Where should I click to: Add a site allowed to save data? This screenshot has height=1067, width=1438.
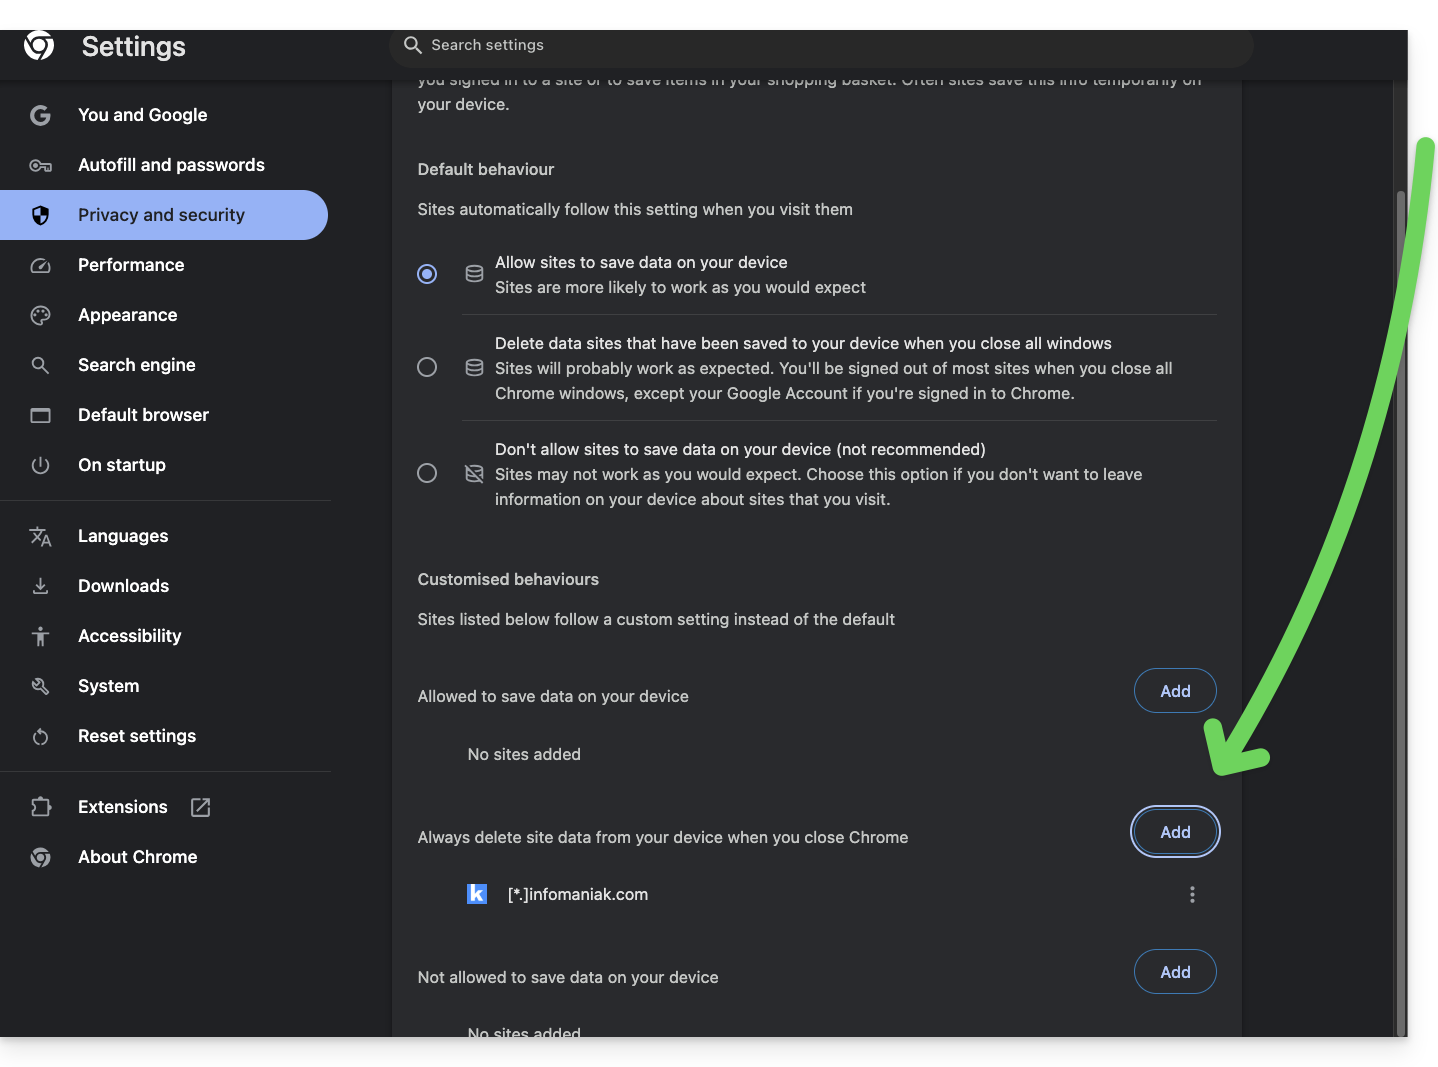1175,691
